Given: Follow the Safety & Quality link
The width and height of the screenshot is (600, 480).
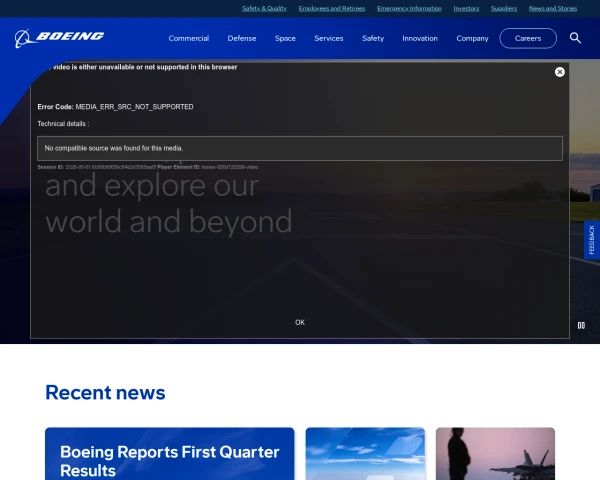Looking at the screenshot, I should tap(264, 8).
